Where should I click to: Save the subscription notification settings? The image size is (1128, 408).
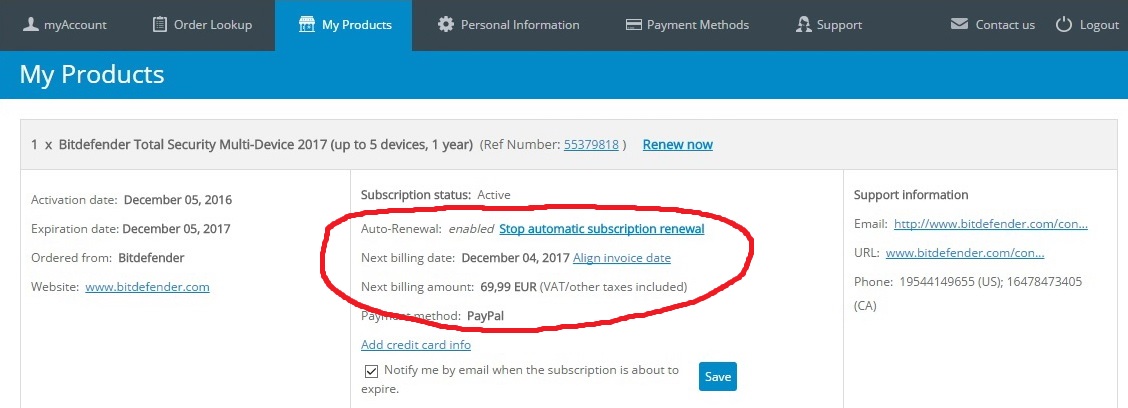(x=718, y=376)
